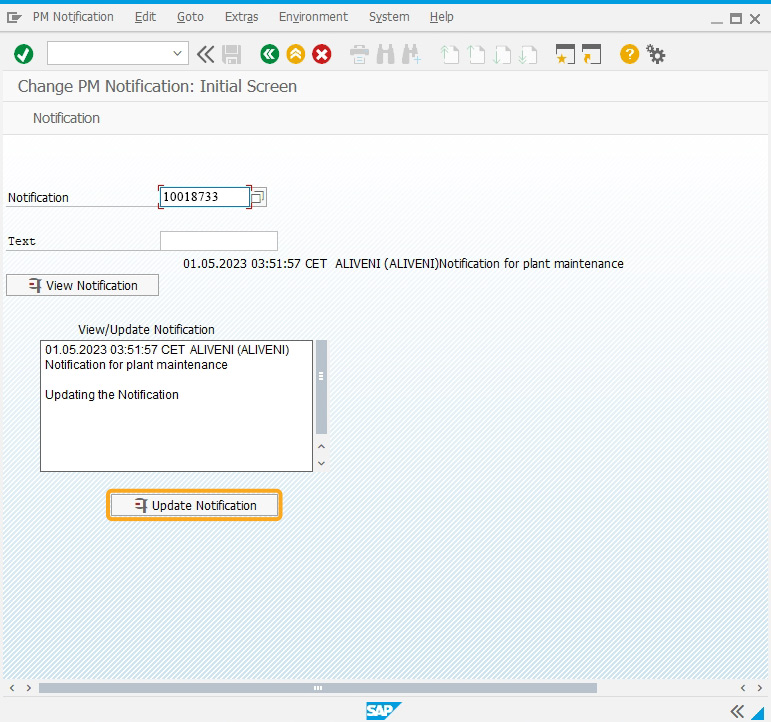Click the Find binoculars icon
Screen dimensions: 771x722
point(386,54)
